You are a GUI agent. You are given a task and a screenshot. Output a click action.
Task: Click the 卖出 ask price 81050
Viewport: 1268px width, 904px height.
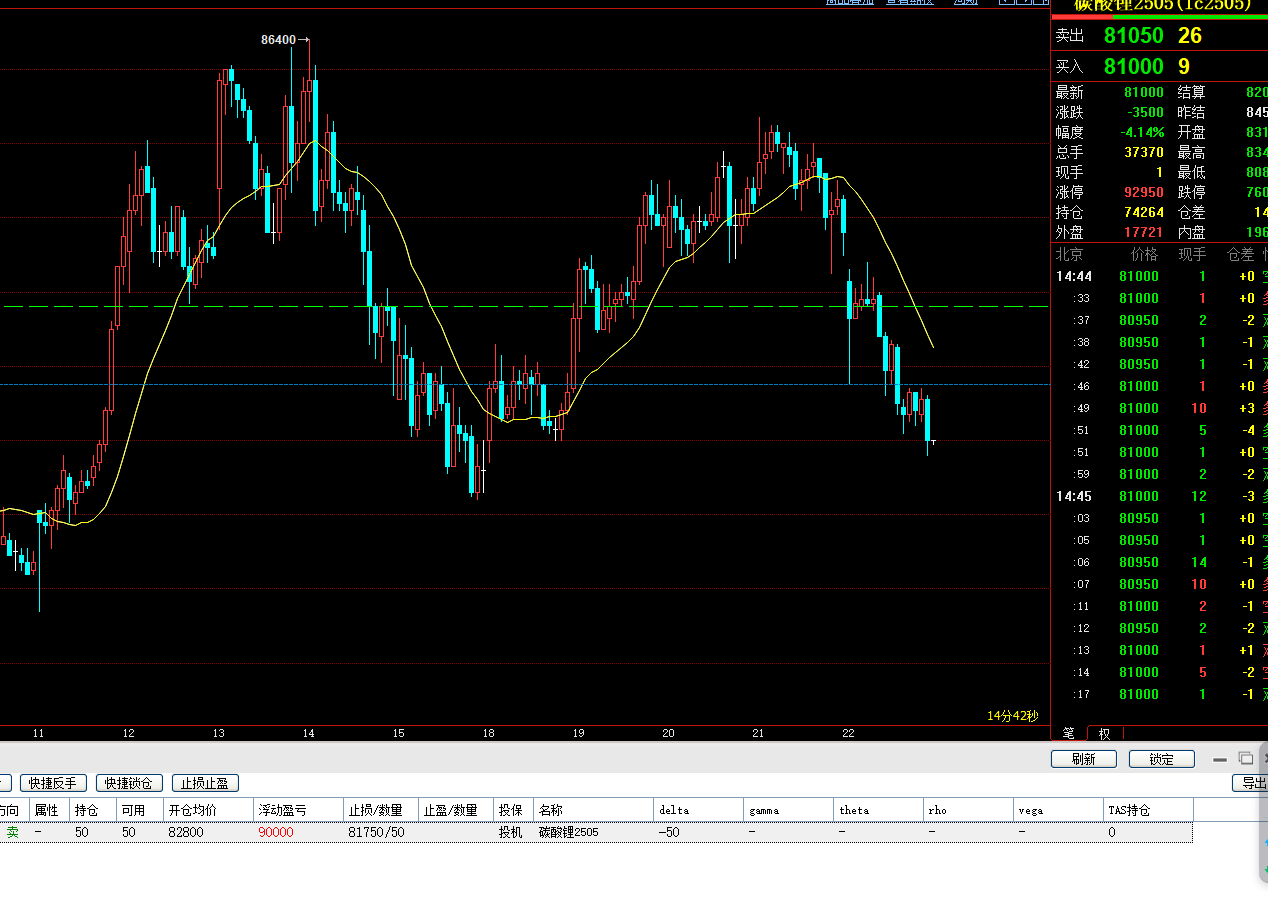pos(1133,36)
